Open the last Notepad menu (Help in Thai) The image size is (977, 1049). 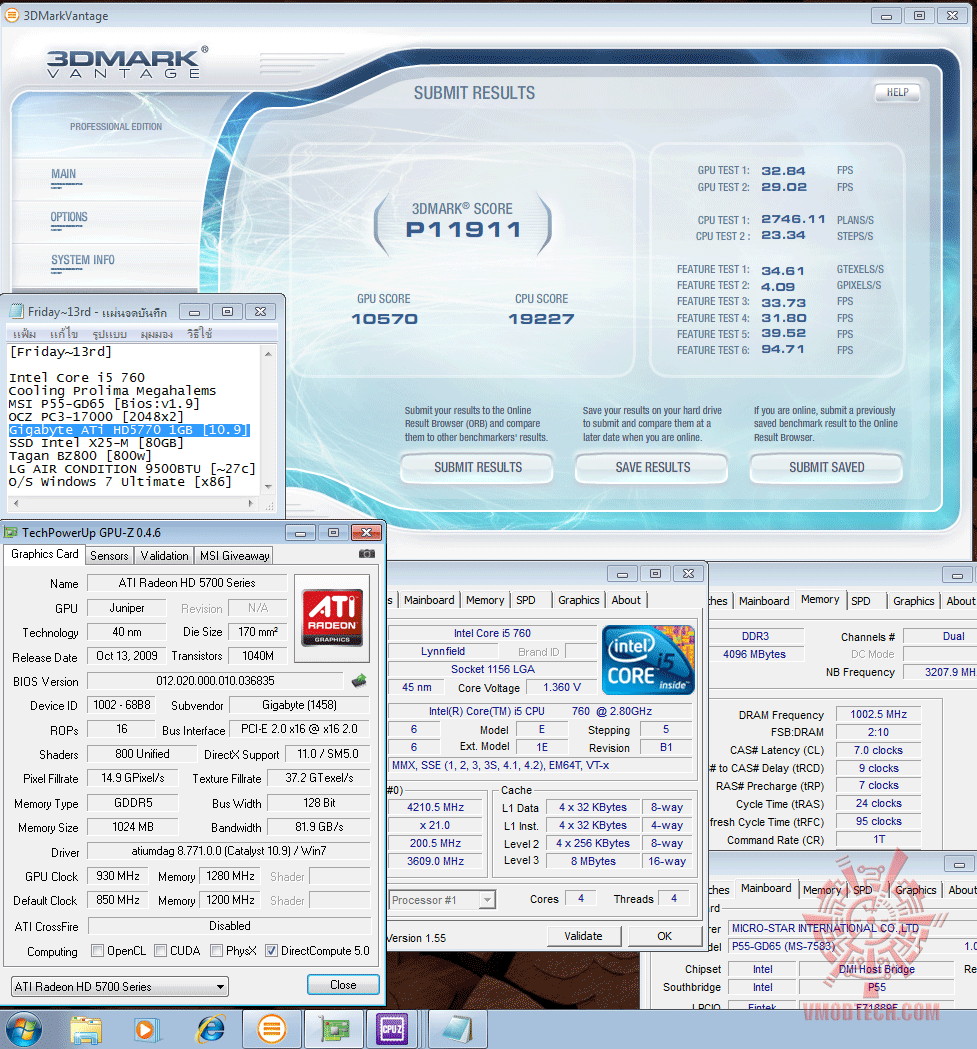[x=199, y=333]
